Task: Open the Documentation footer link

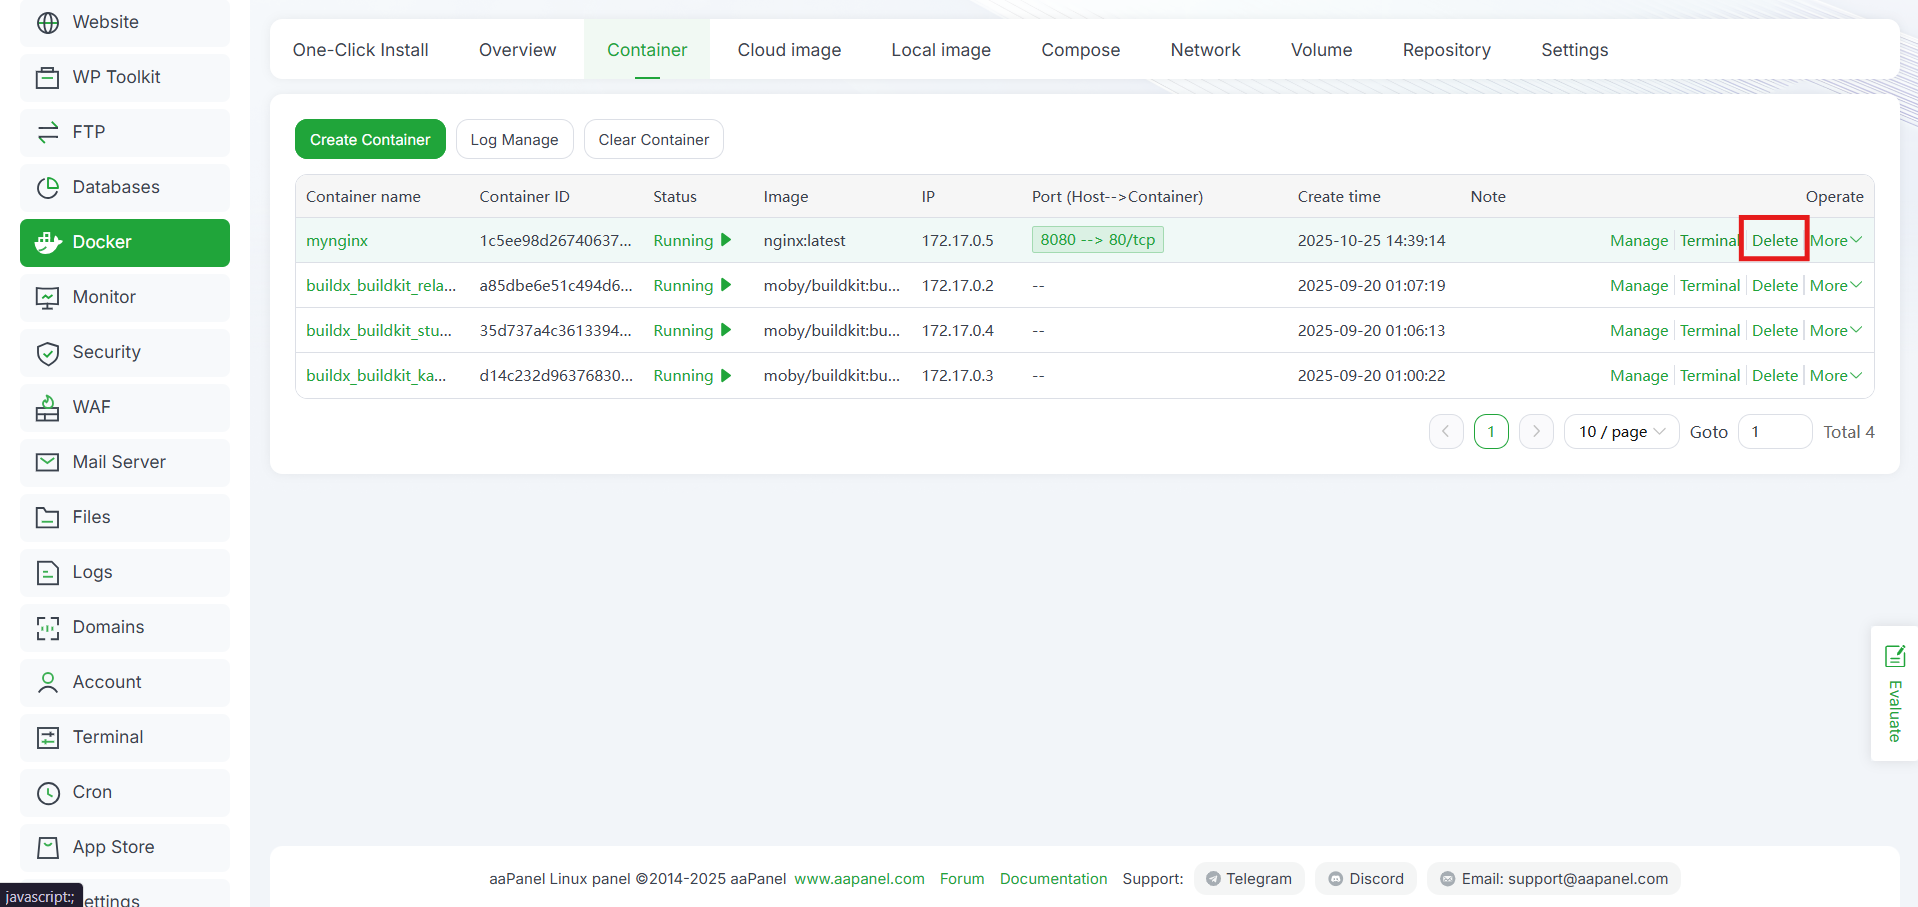Action: tap(1053, 879)
